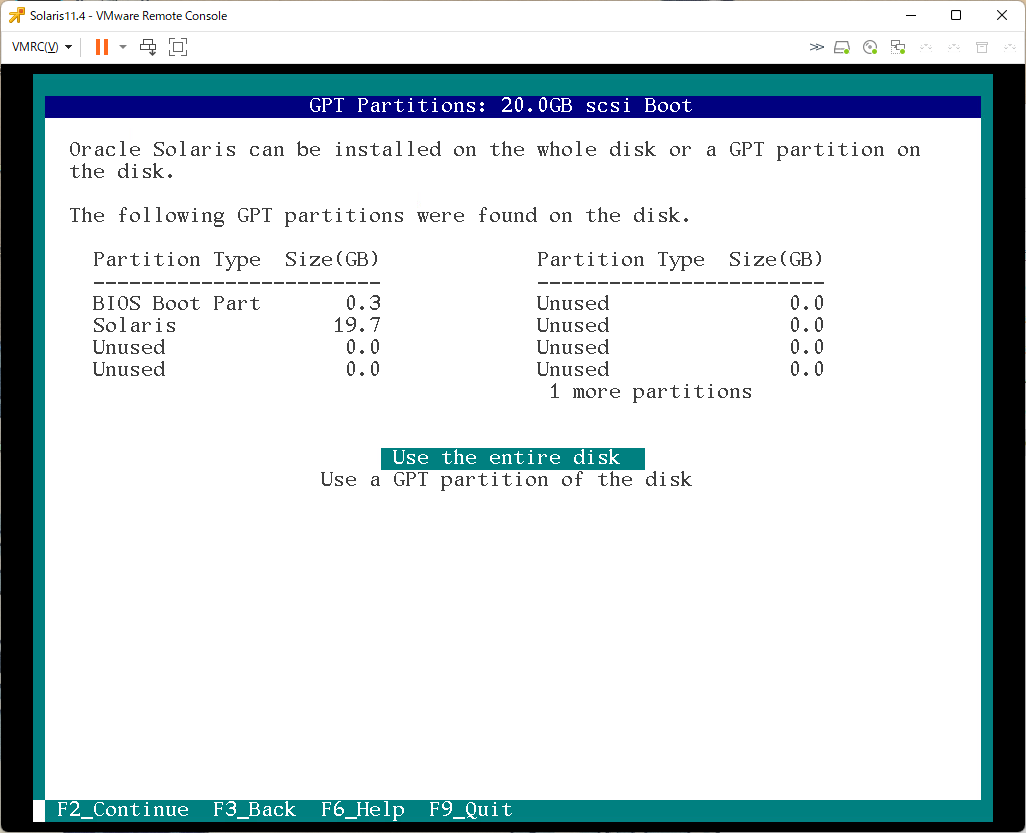Expand the device toolbar chevrons
1026x833 pixels.
pos(816,47)
